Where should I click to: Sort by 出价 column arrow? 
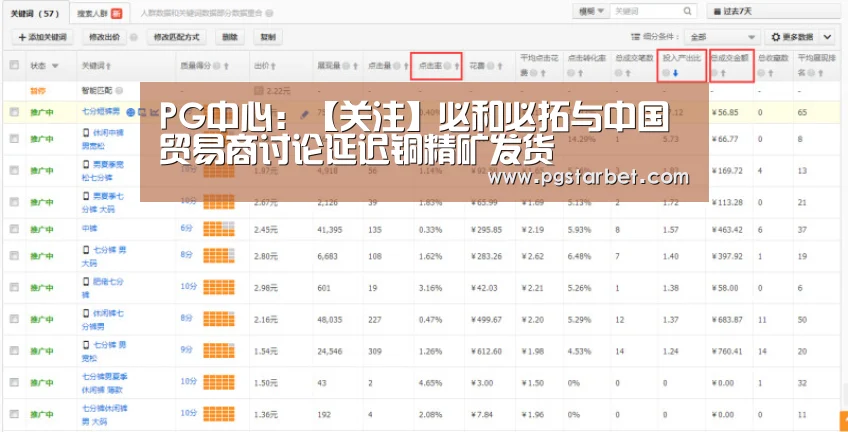[x=273, y=66]
